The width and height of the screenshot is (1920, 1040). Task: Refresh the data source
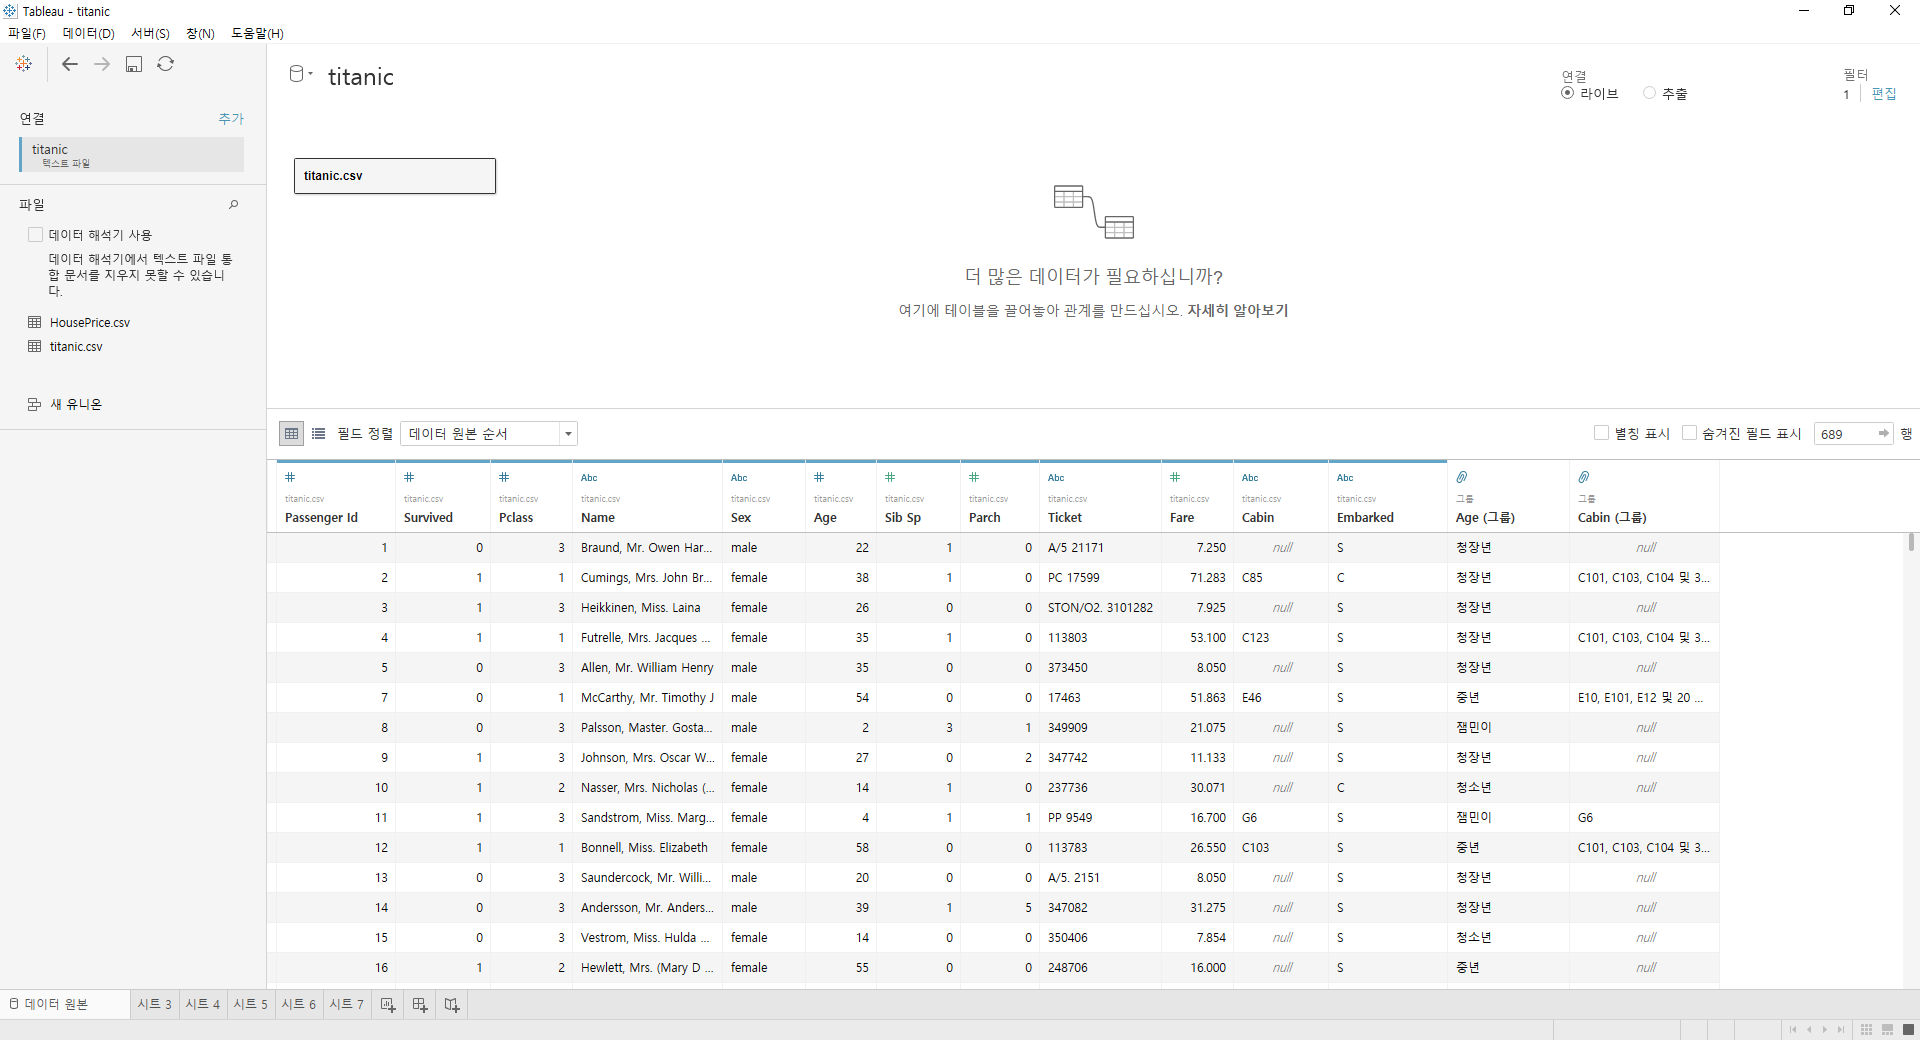(166, 64)
